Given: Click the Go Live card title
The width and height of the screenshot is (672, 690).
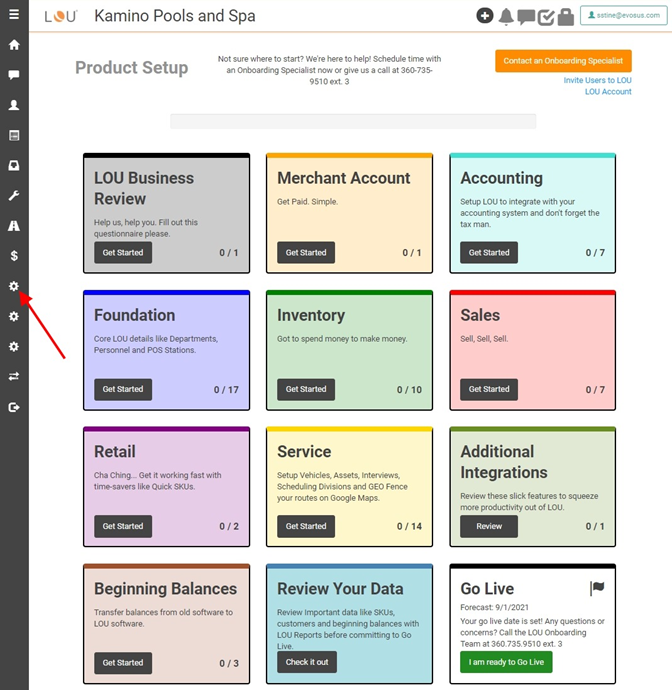Looking at the screenshot, I should (x=487, y=589).
